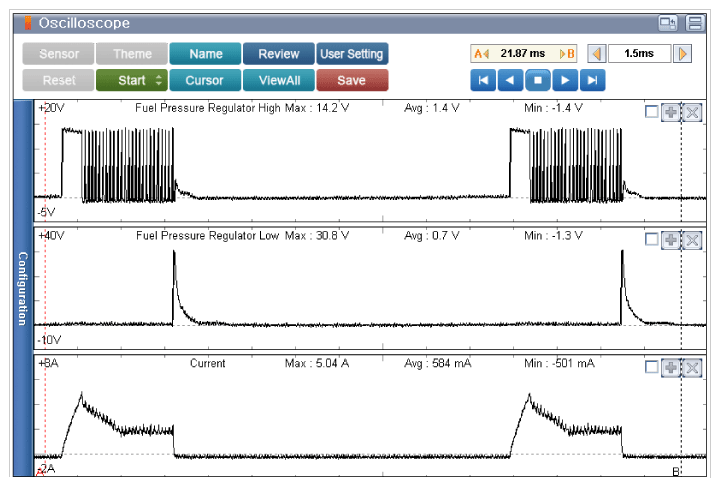Tick the Fuel Pressure Regulator High checkbox
720x487 pixels.
point(652,112)
